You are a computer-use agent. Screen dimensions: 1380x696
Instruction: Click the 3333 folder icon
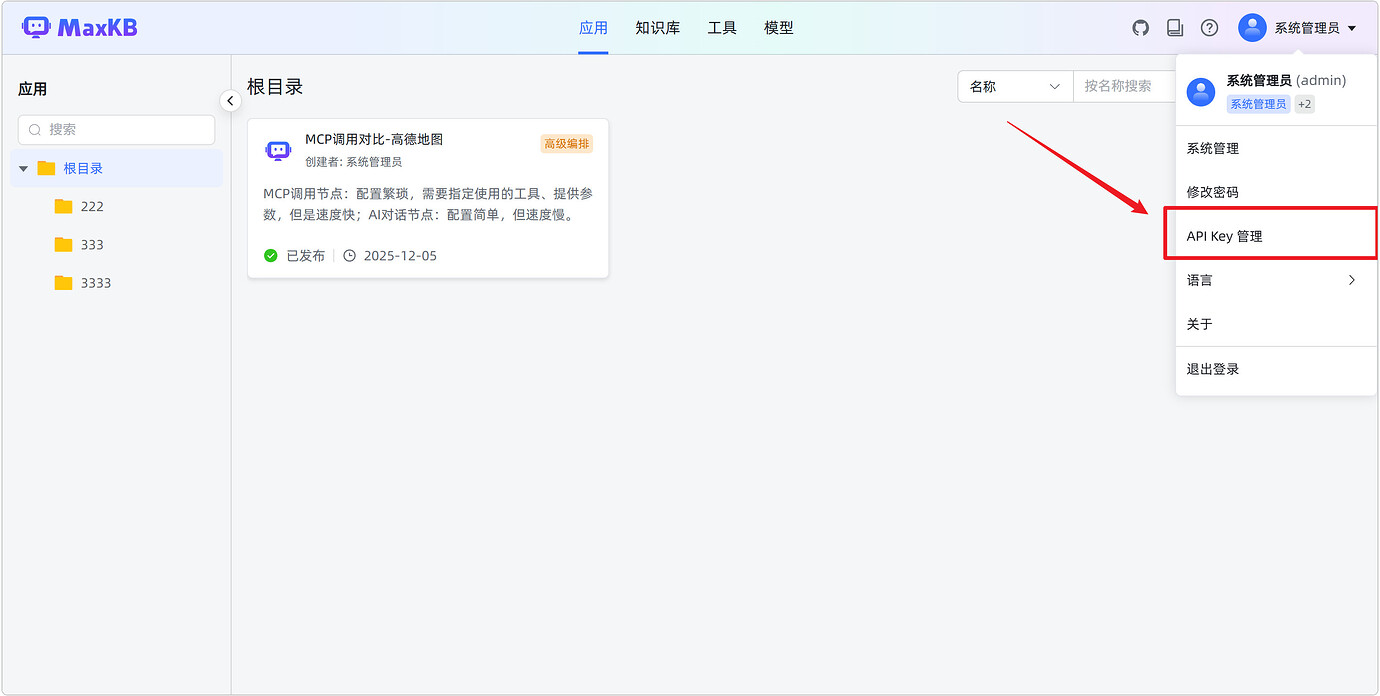64,283
